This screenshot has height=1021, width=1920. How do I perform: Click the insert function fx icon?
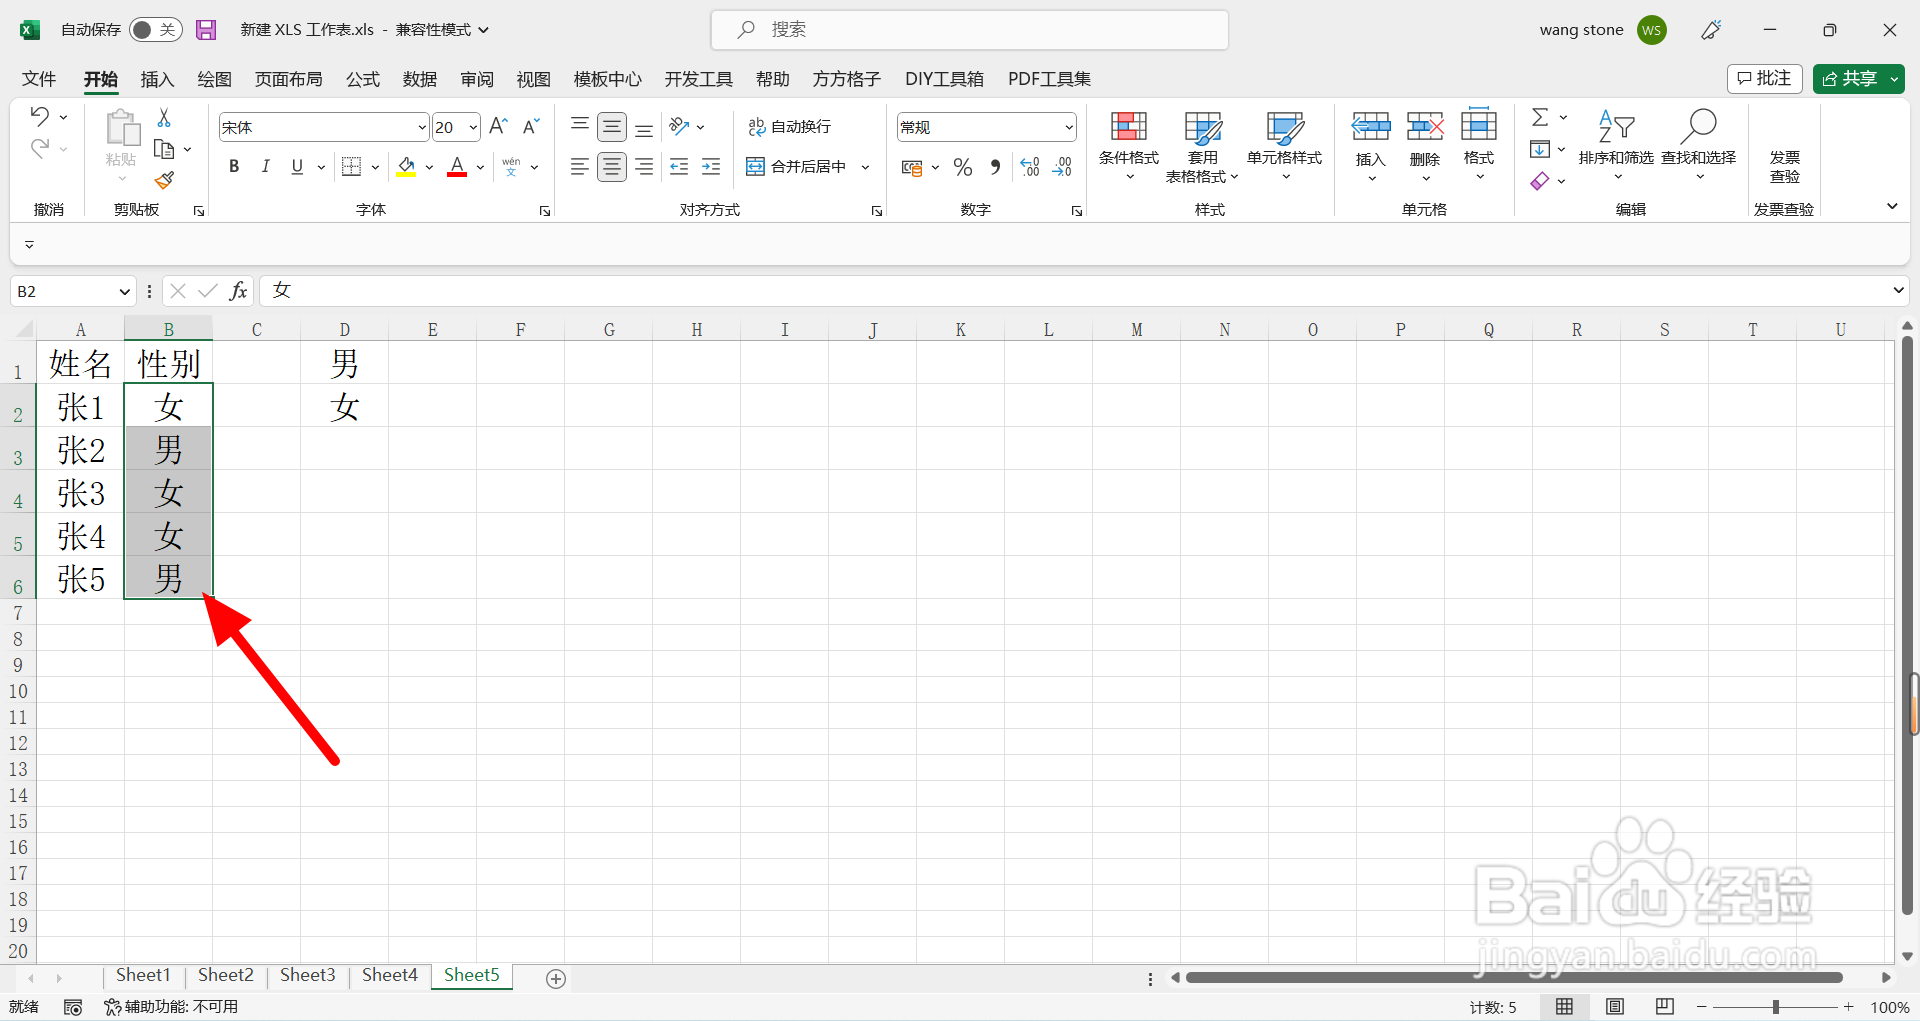238,291
